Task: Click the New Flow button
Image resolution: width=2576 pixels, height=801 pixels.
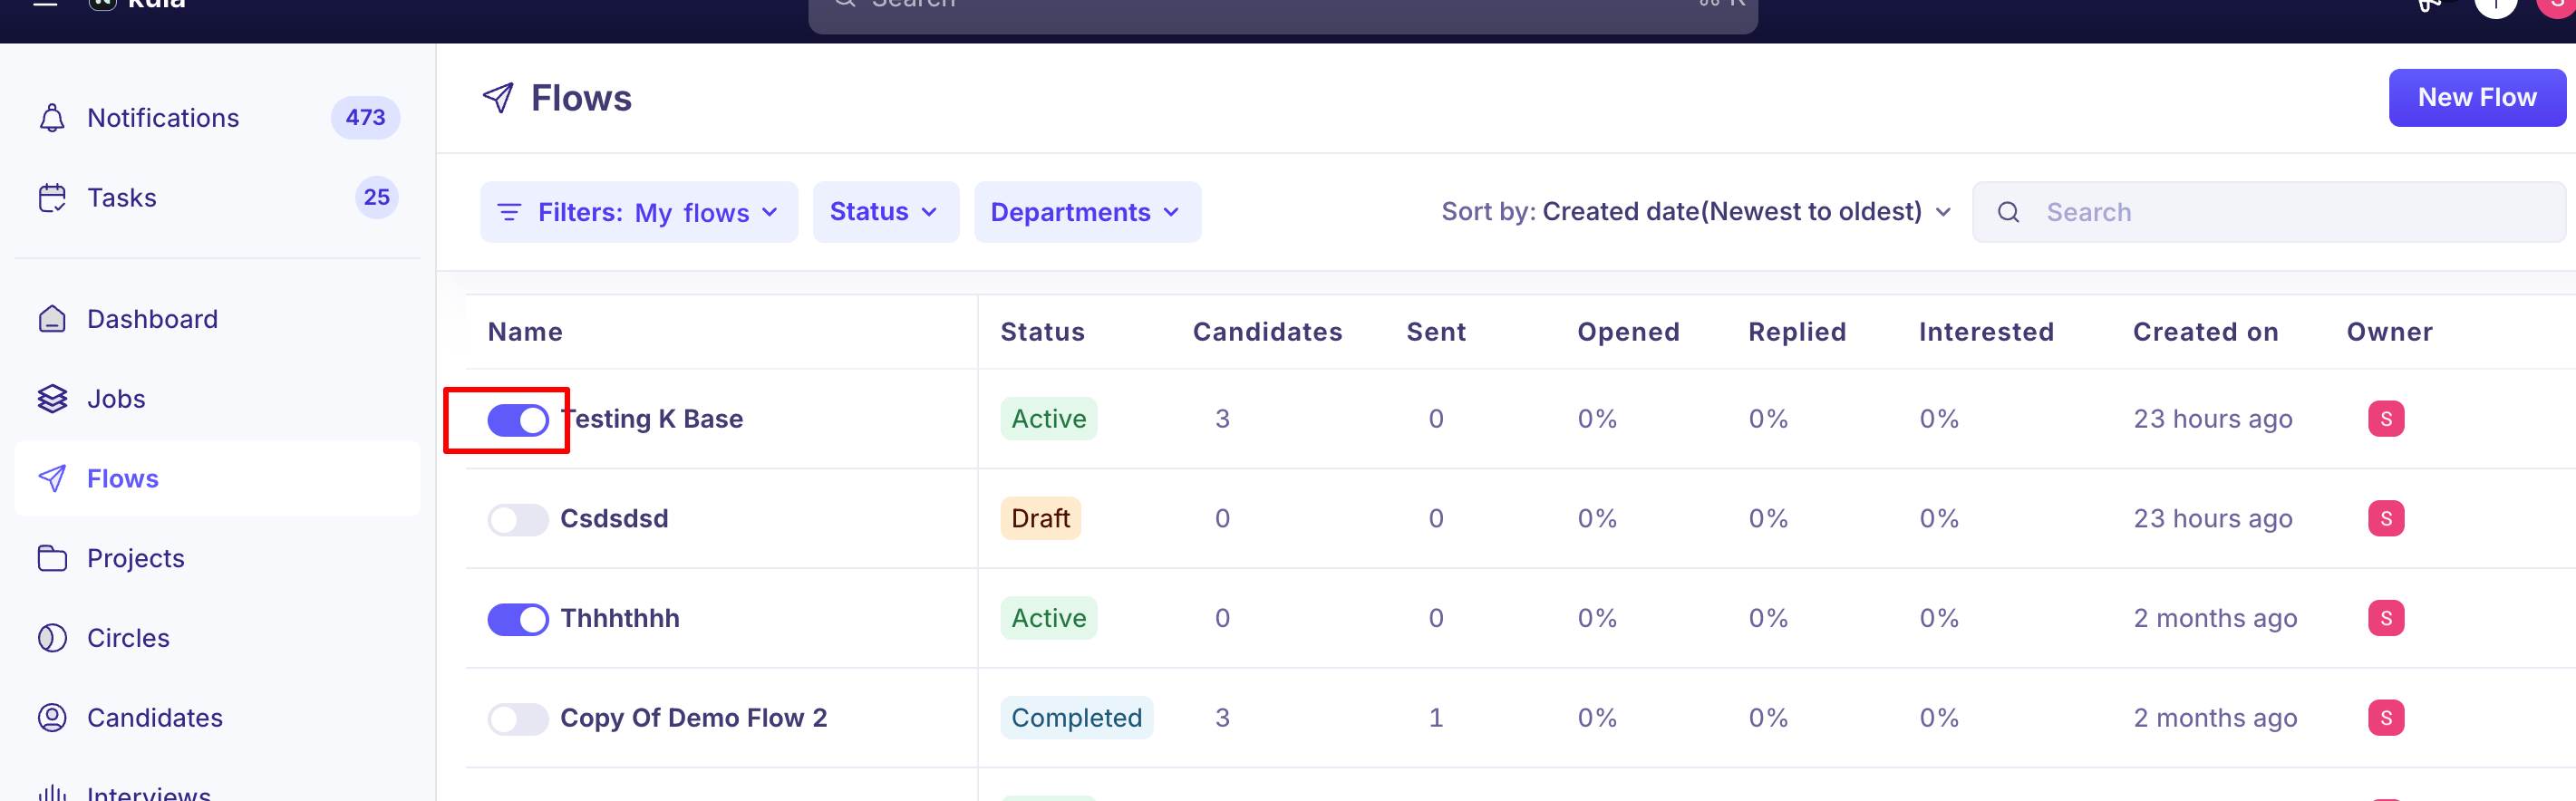Action: point(2476,98)
